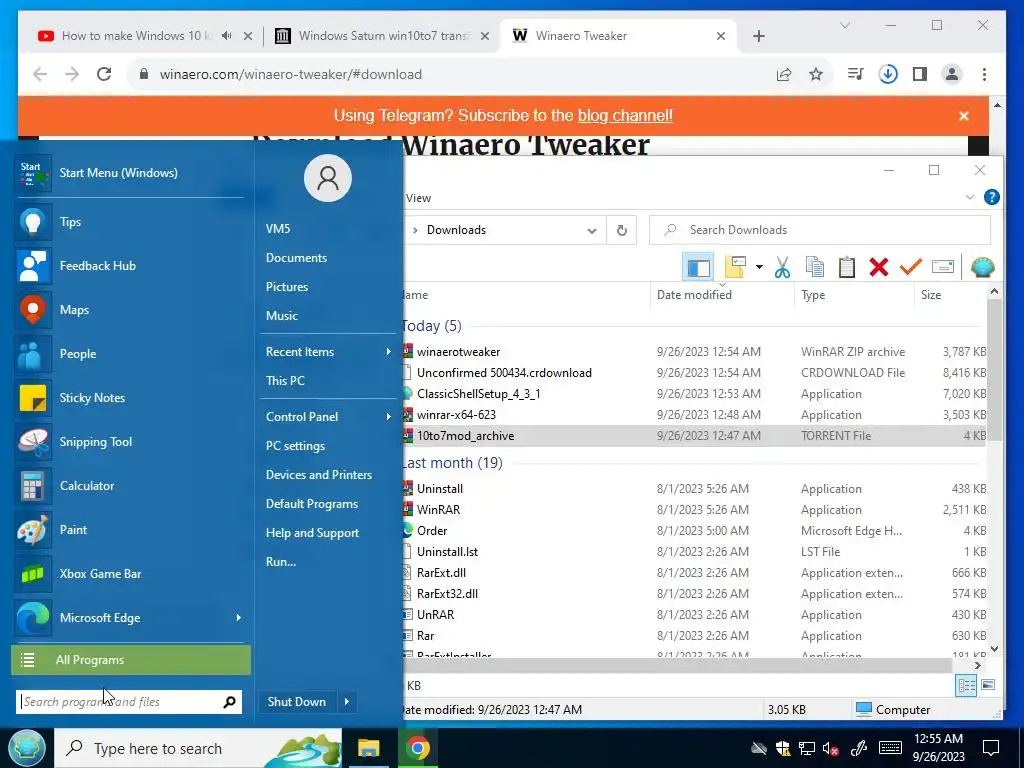Image resolution: width=1024 pixels, height=768 pixels.
Task: Open File Explorer from the taskbar
Action: click(368, 748)
